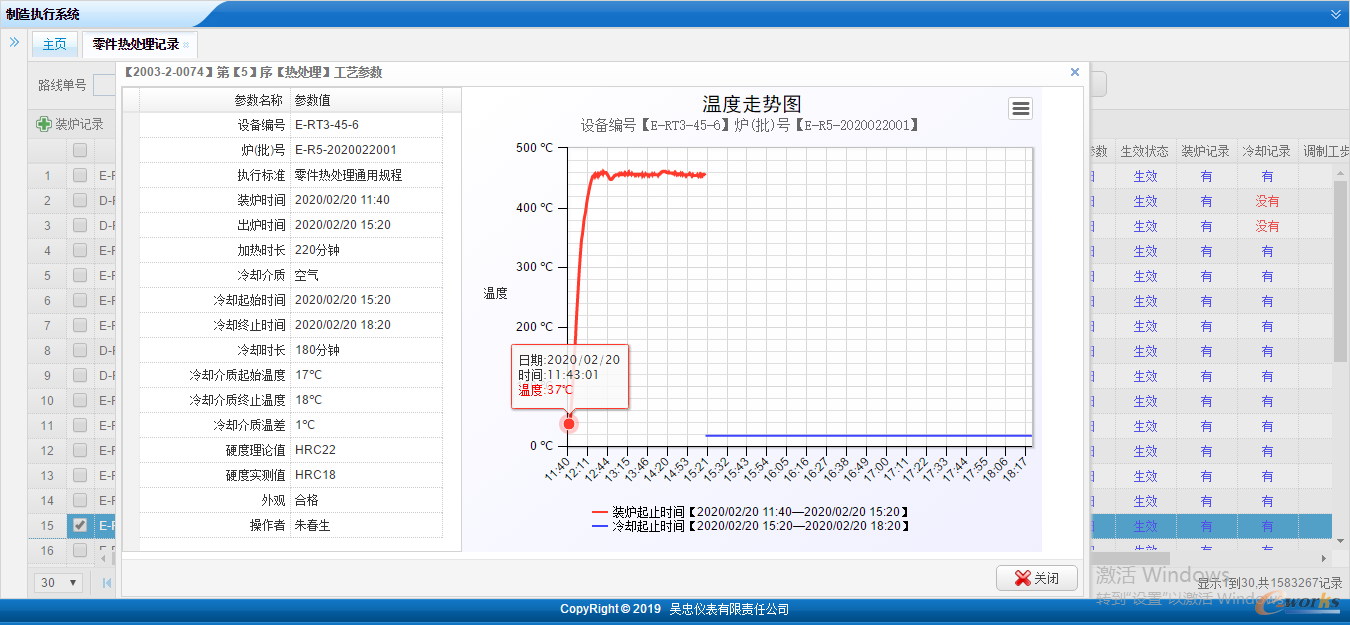1350x625 pixels.
Task: Open the page size dropdown showing 30
Action: (60, 582)
